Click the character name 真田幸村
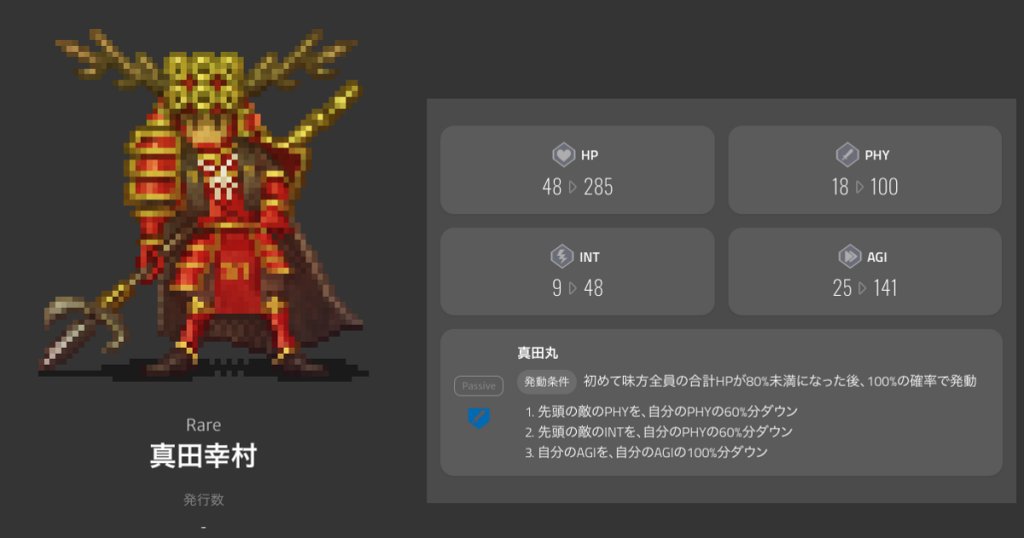 tap(203, 456)
